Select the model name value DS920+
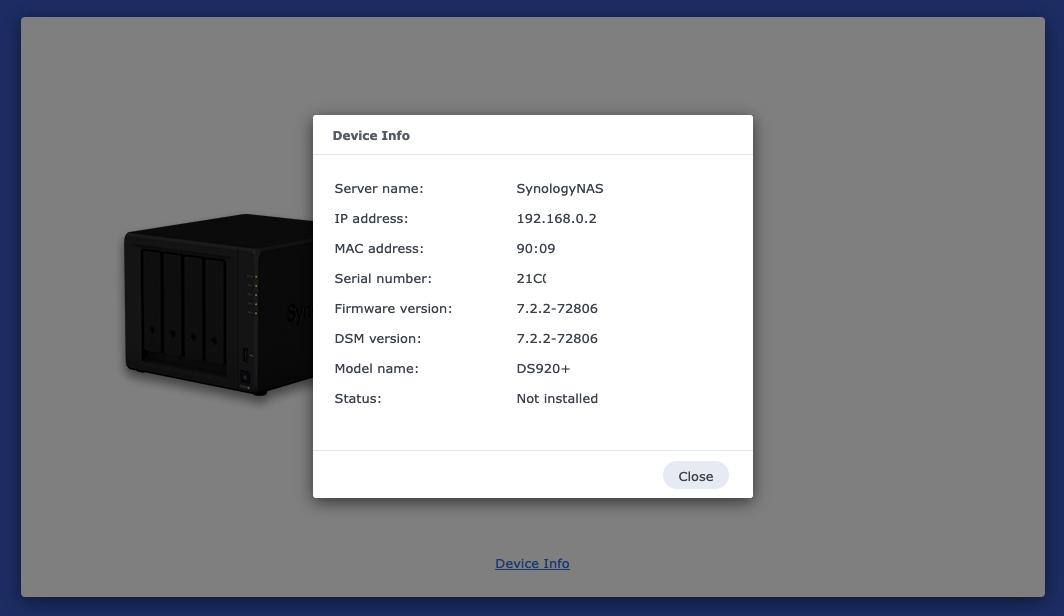Screen dimensions: 1064x616 (x=543, y=368)
